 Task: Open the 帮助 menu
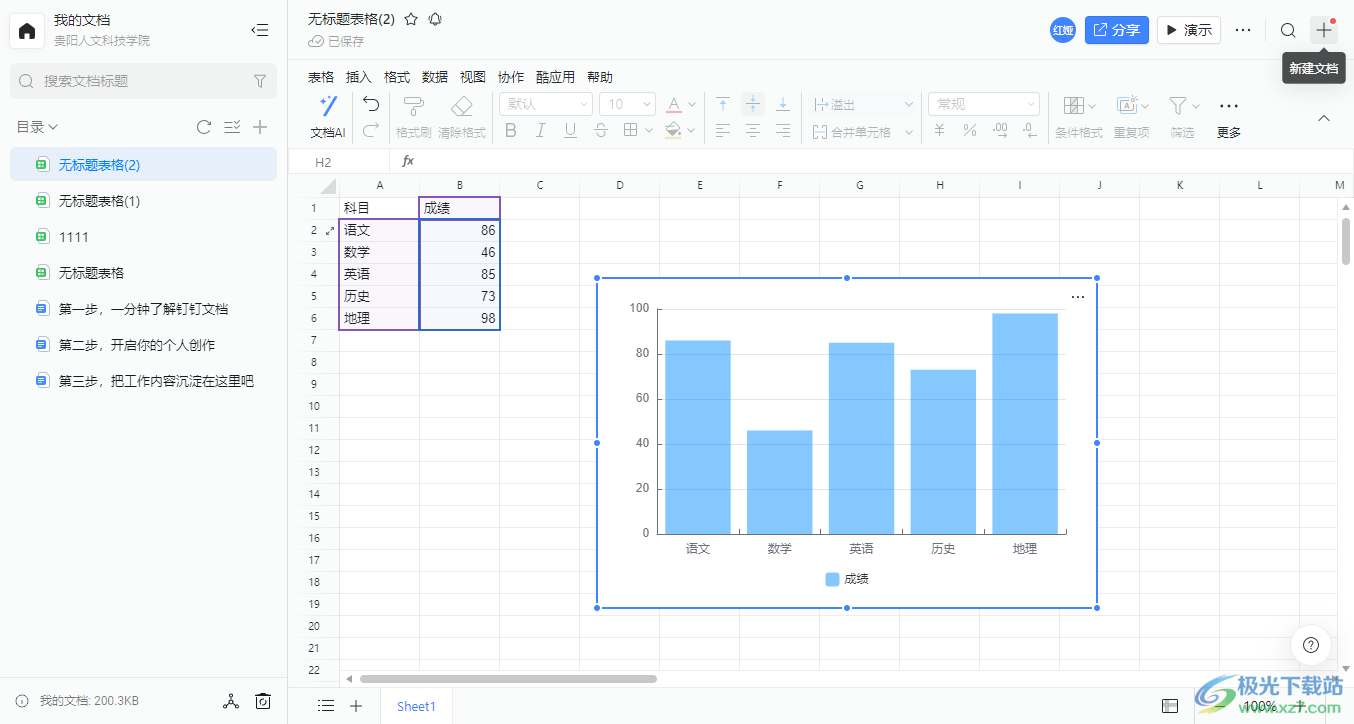[x=600, y=77]
